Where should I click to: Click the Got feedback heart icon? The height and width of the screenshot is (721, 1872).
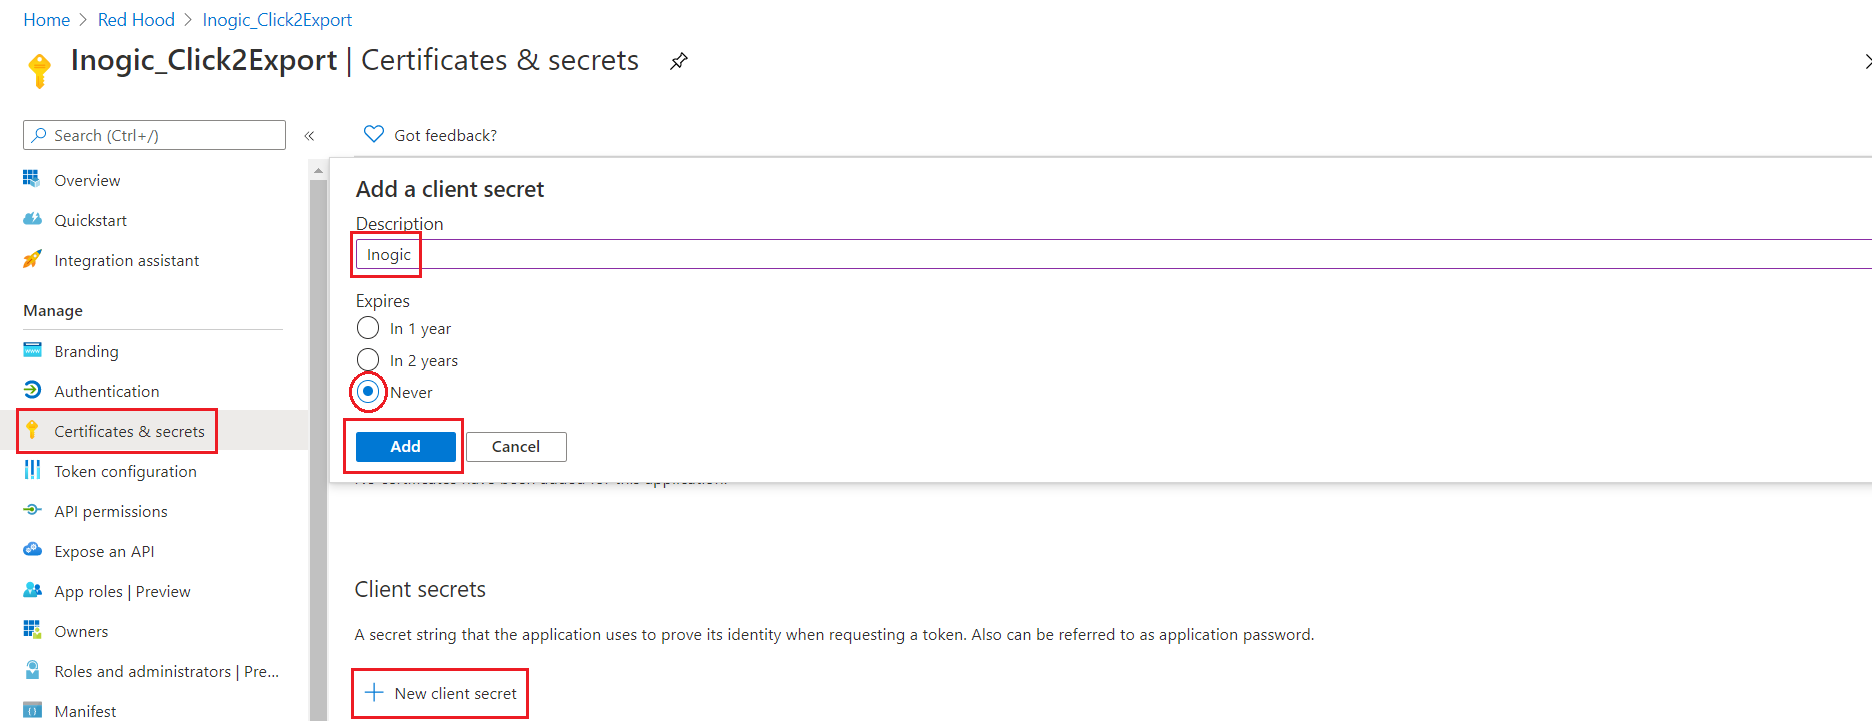[374, 134]
